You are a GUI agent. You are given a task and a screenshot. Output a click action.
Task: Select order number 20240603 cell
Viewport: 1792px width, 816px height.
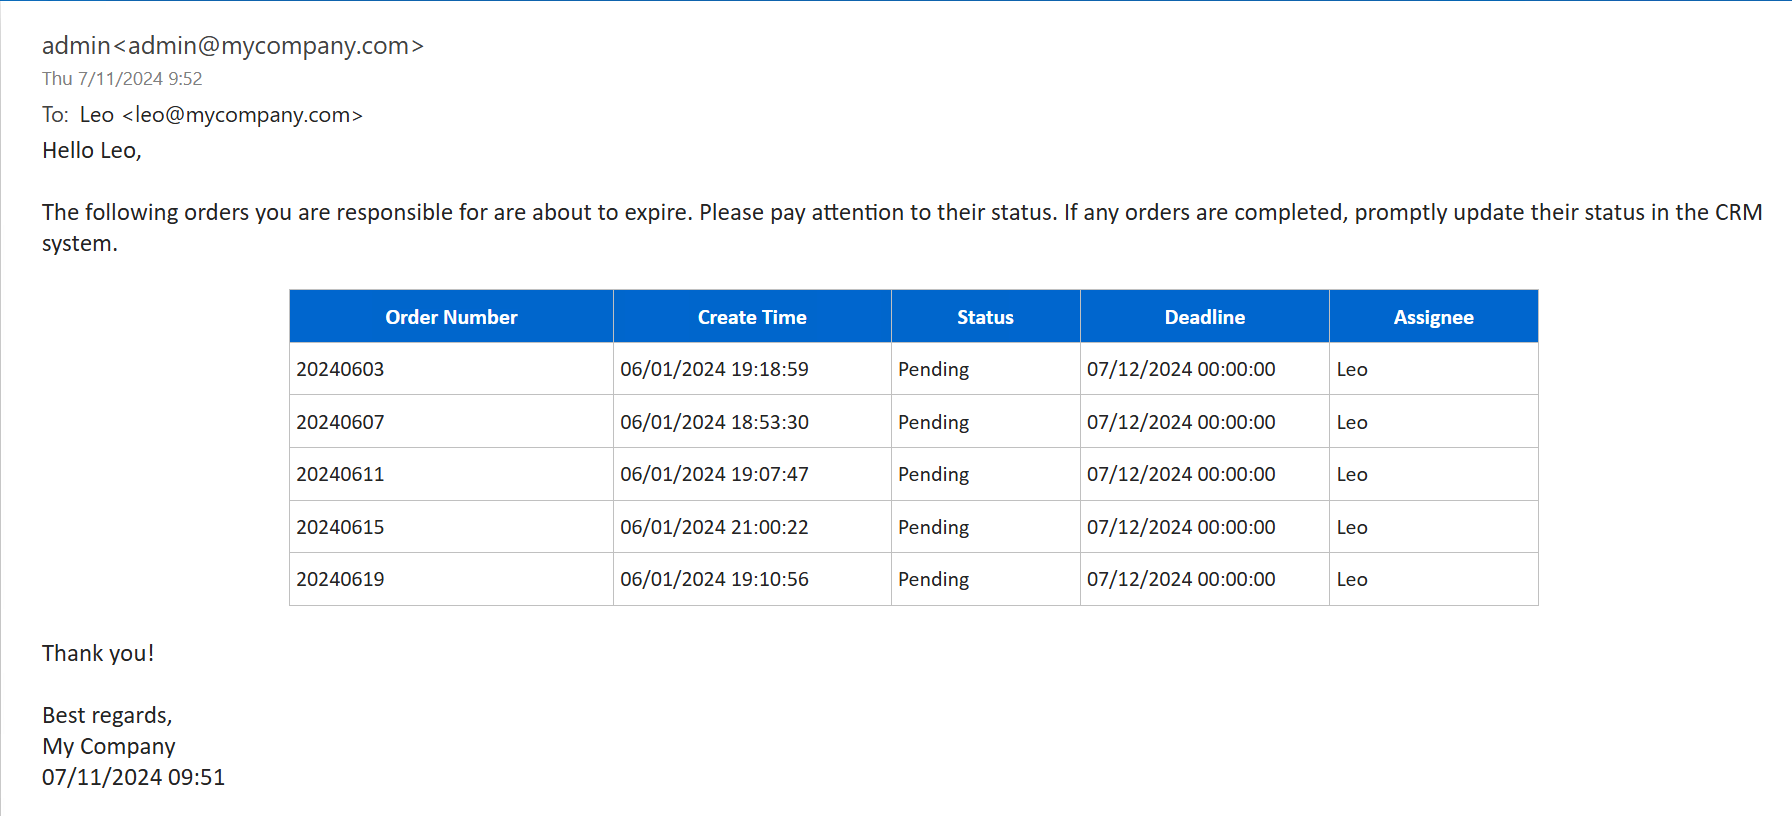click(340, 369)
